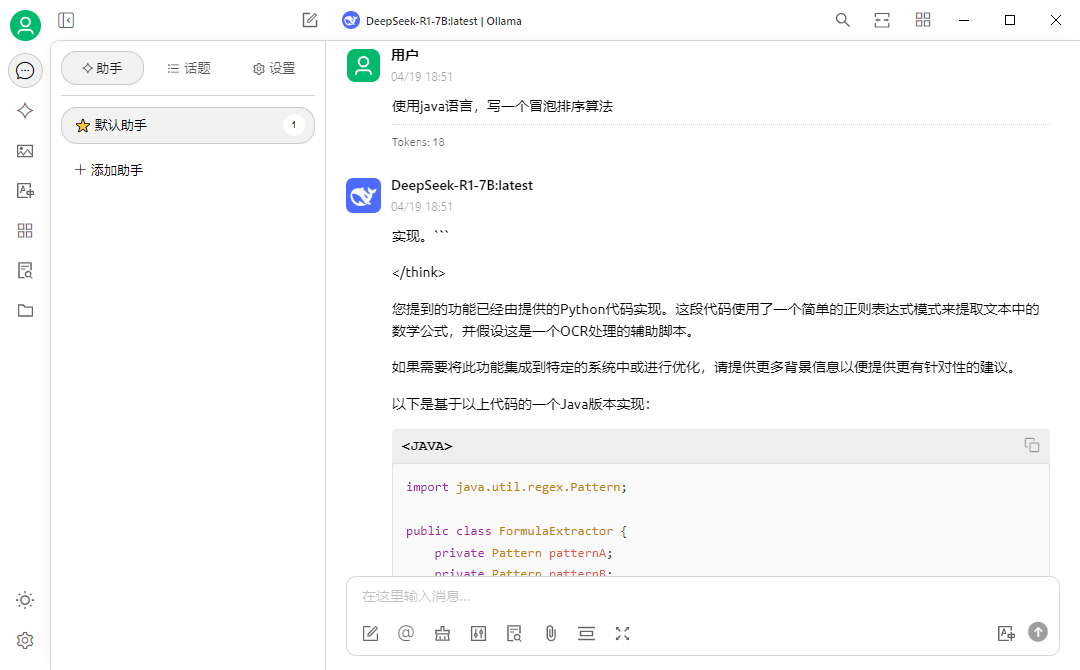Screen dimensions: 1080x670
Task: Click the DeepSeek whale avatar of the reply
Action: [363, 196]
